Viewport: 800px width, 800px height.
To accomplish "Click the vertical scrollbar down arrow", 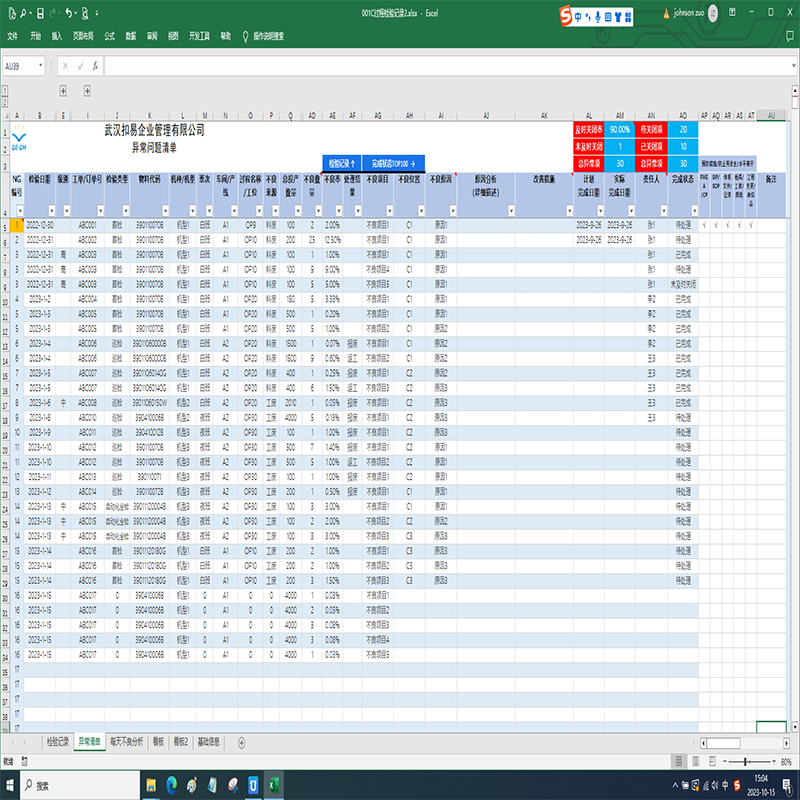I will 795,727.
